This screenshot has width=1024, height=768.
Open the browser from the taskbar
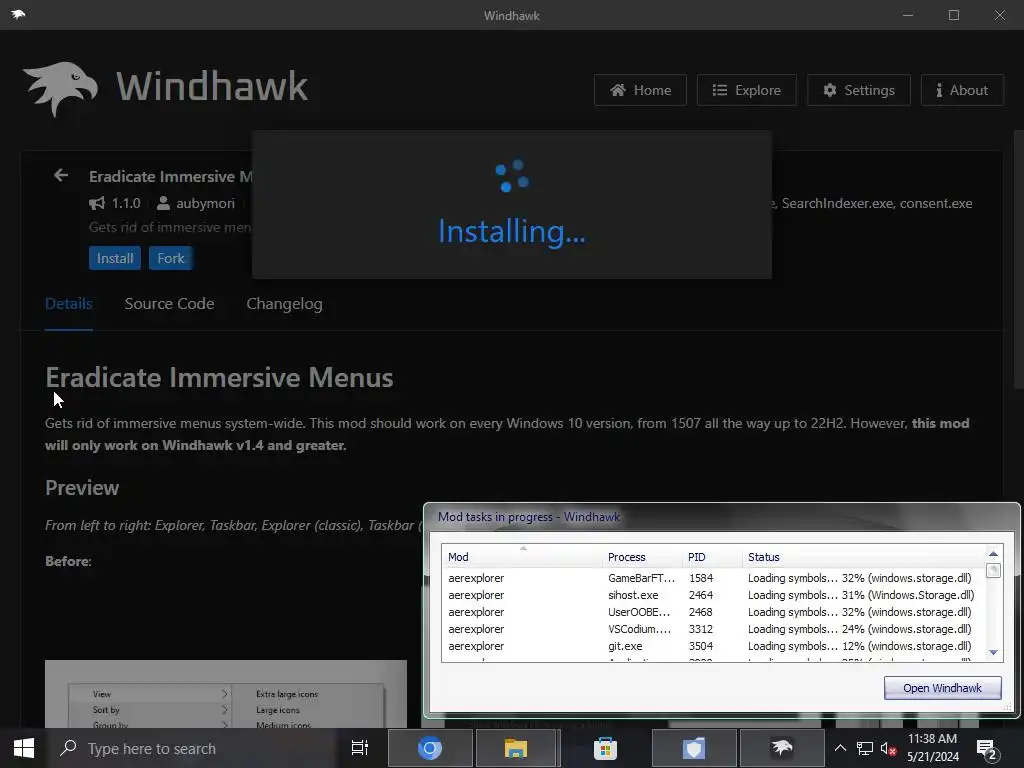click(x=430, y=748)
